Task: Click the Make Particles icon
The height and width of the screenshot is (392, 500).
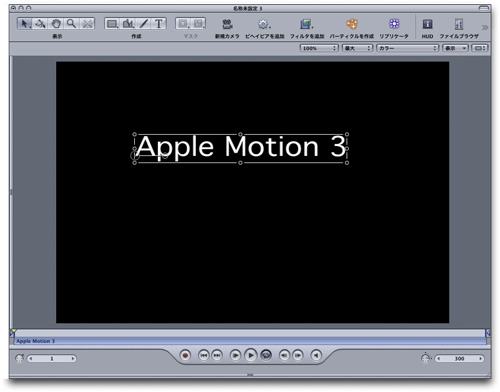Action: click(352, 24)
